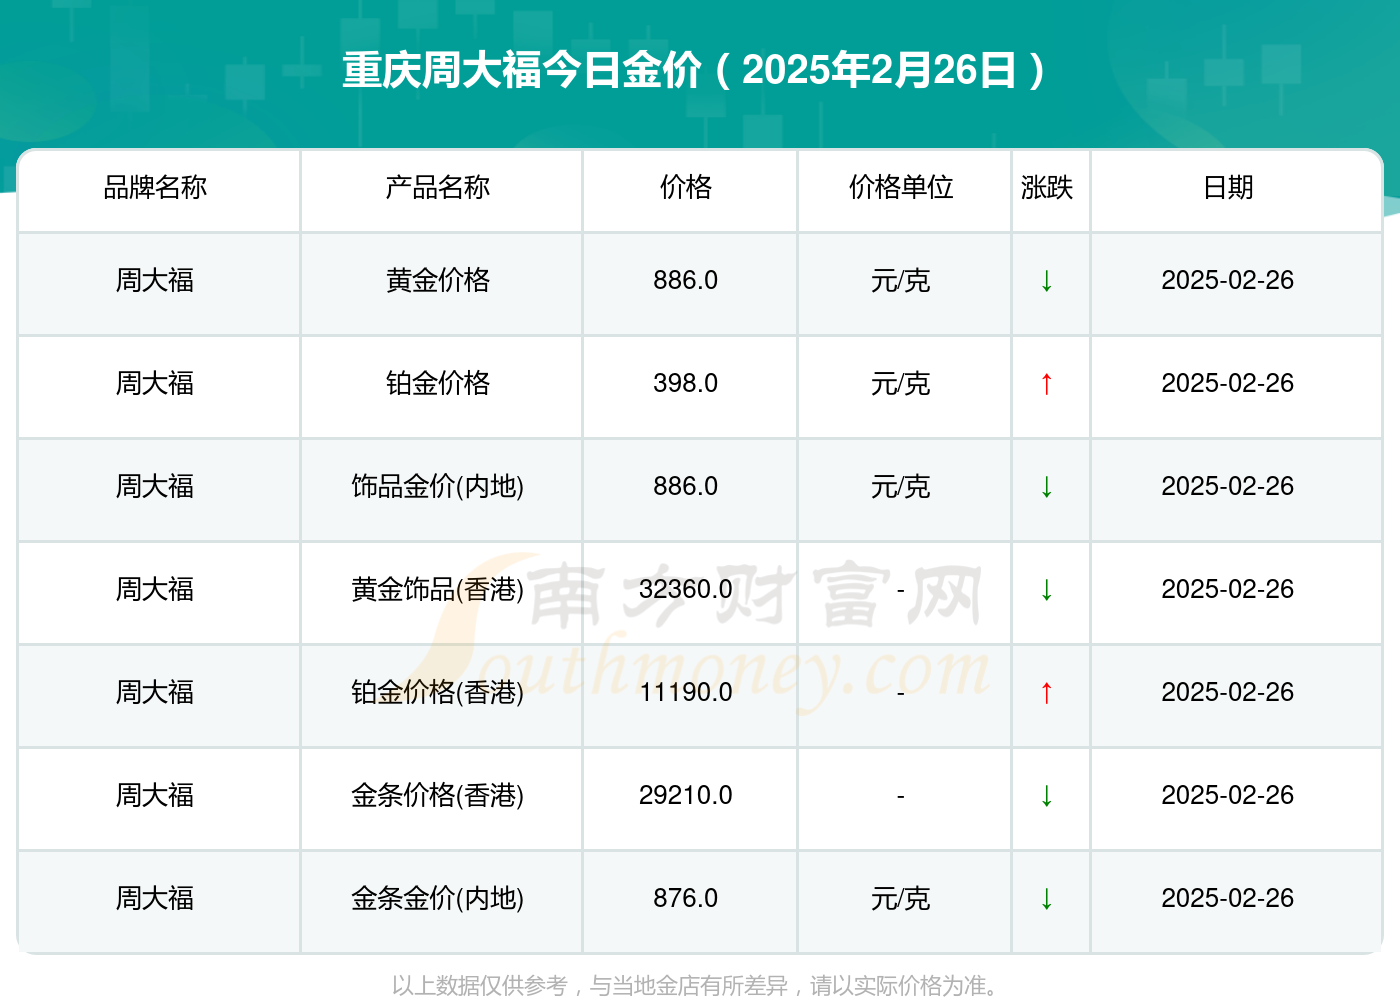1400x1001 pixels.
Task: Click the 涨跌 column header
Action: (1047, 187)
